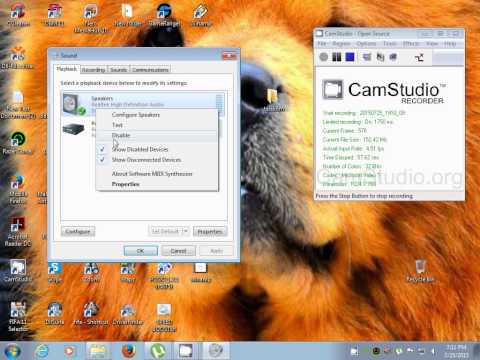The width and height of the screenshot is (480, 360).
Task: Select the CamStudio desktop shortcut
Action: coord(18,271)
